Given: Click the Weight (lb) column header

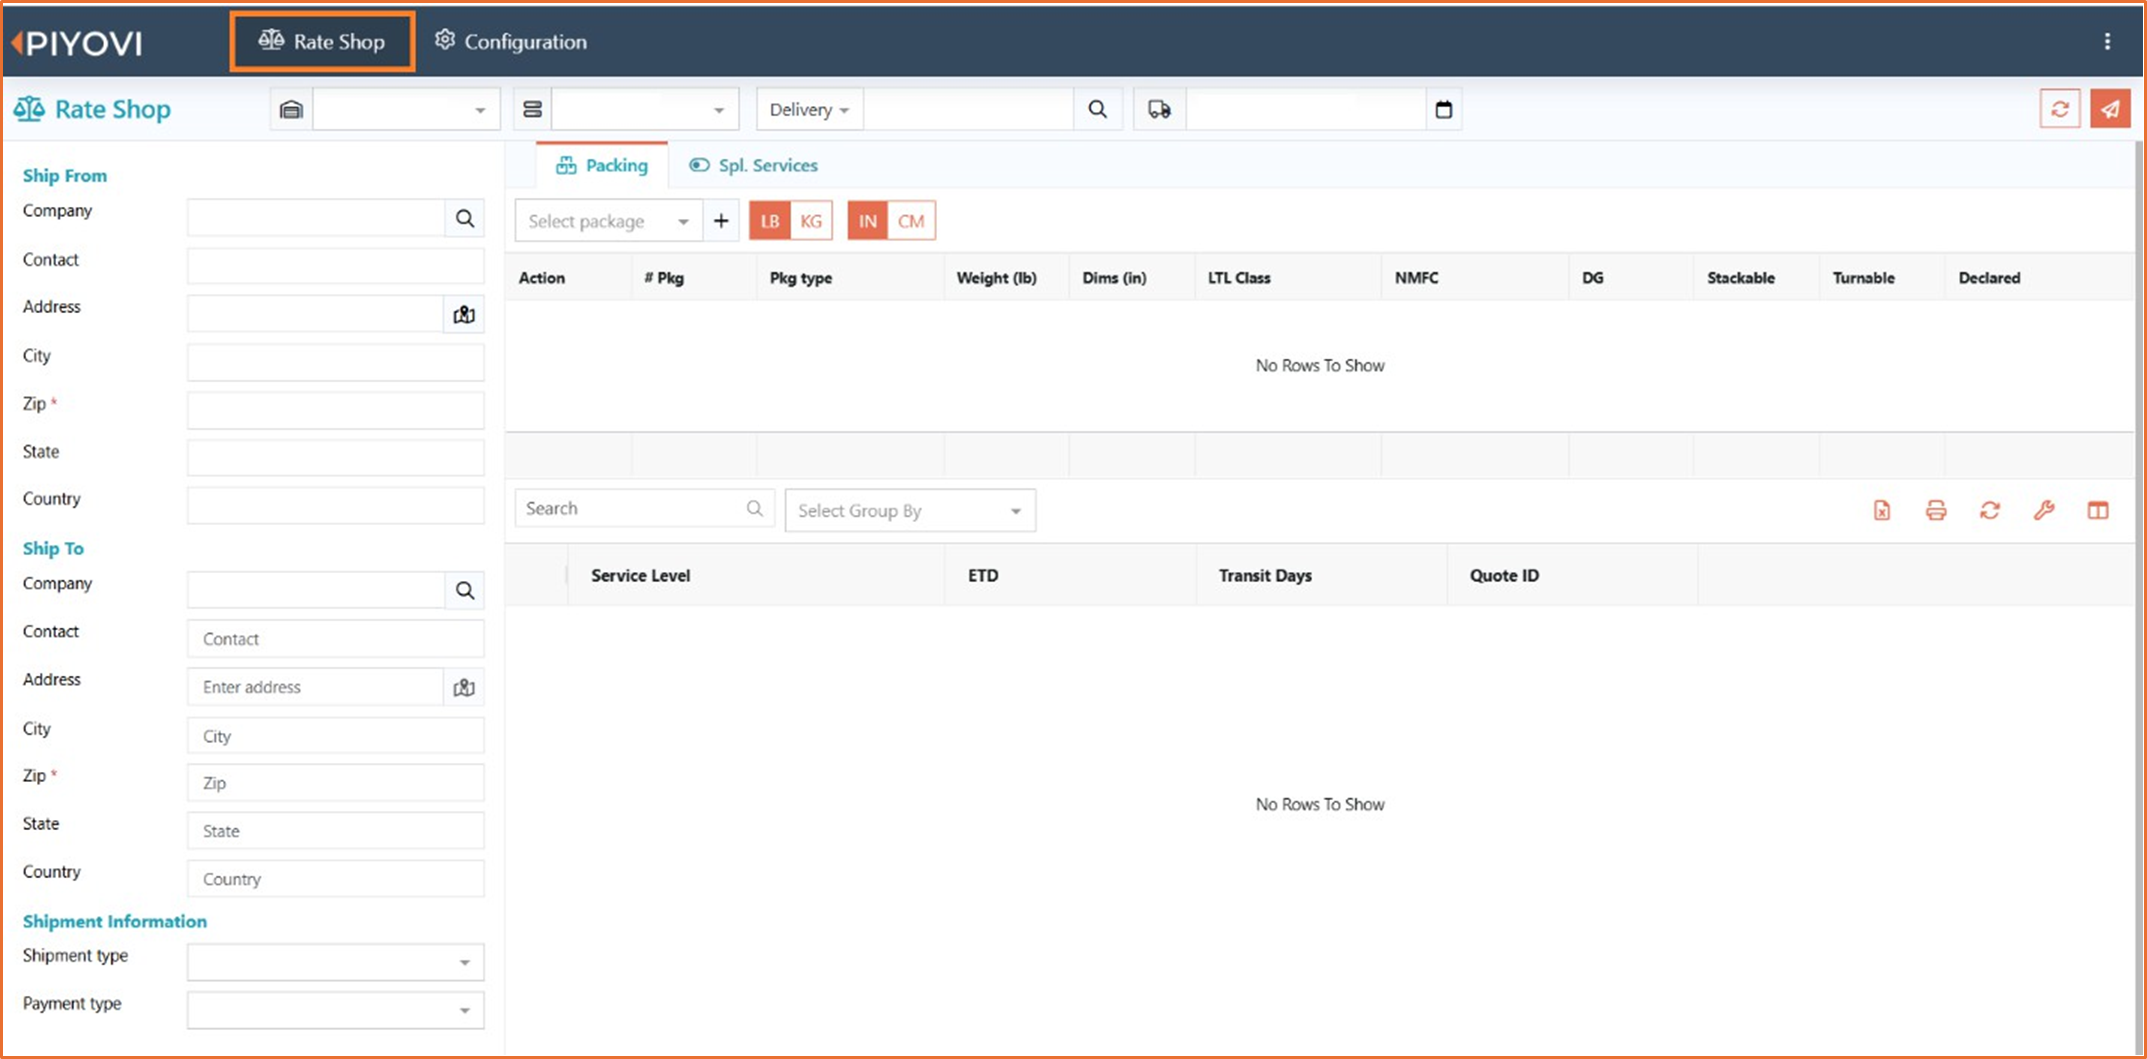Looking at the screenshot, I should point(996,278).
